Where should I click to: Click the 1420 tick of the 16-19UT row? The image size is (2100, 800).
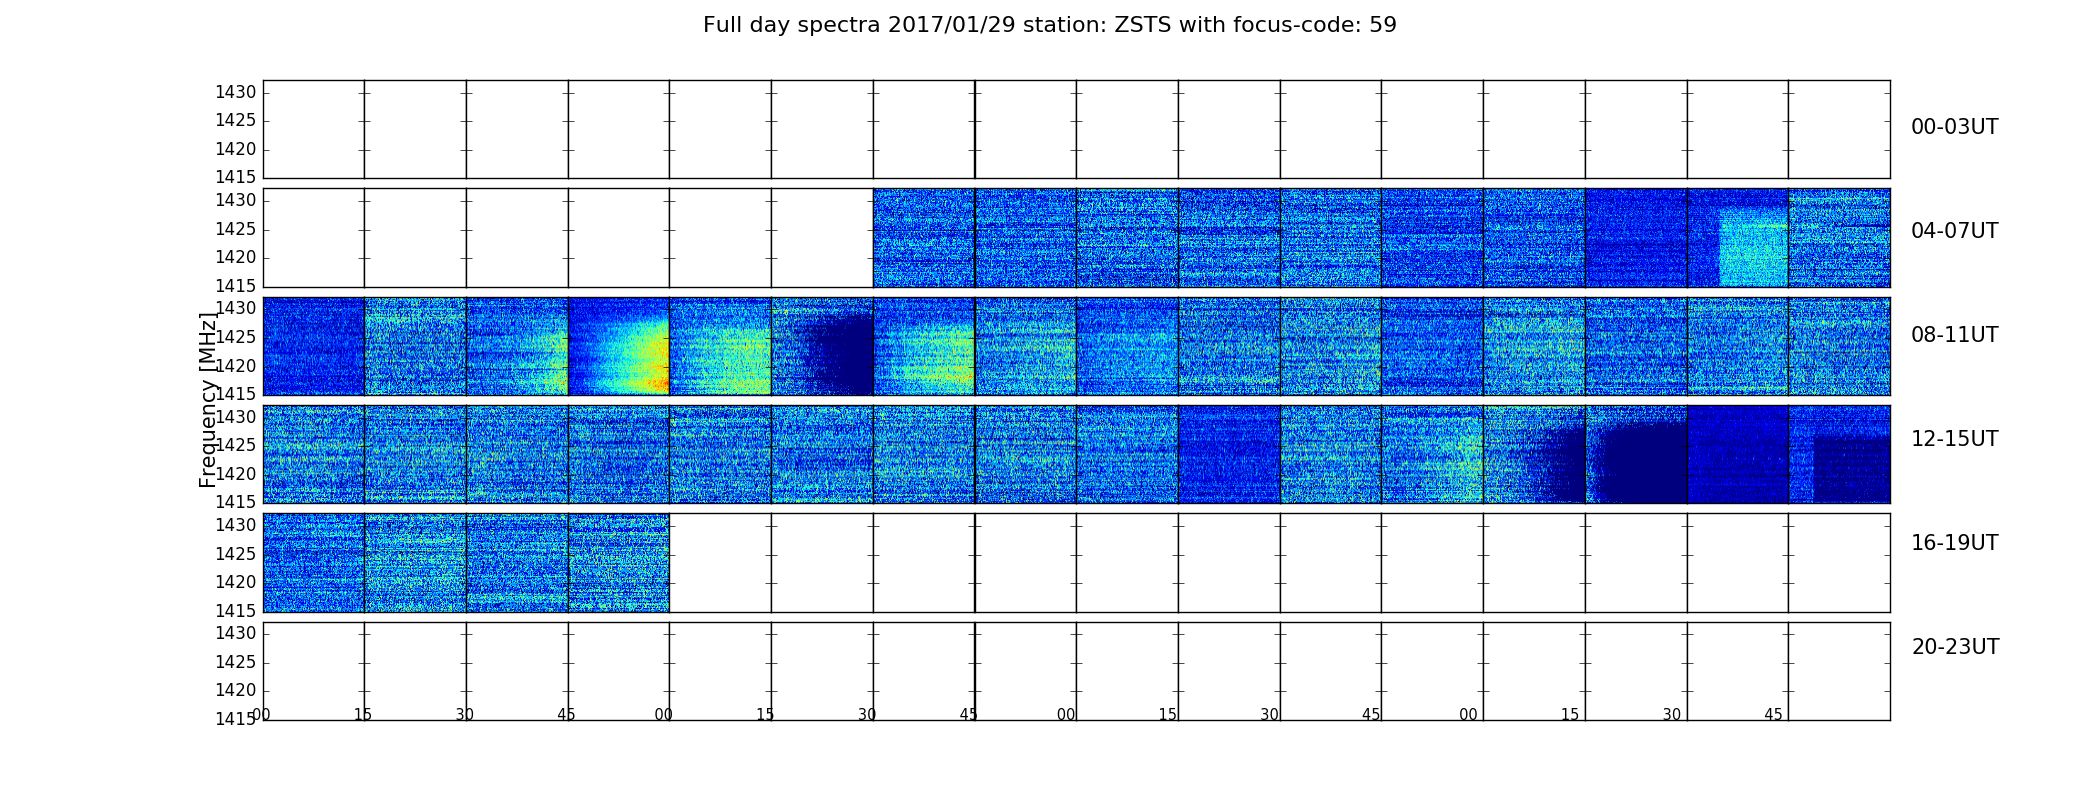(236, 582)
